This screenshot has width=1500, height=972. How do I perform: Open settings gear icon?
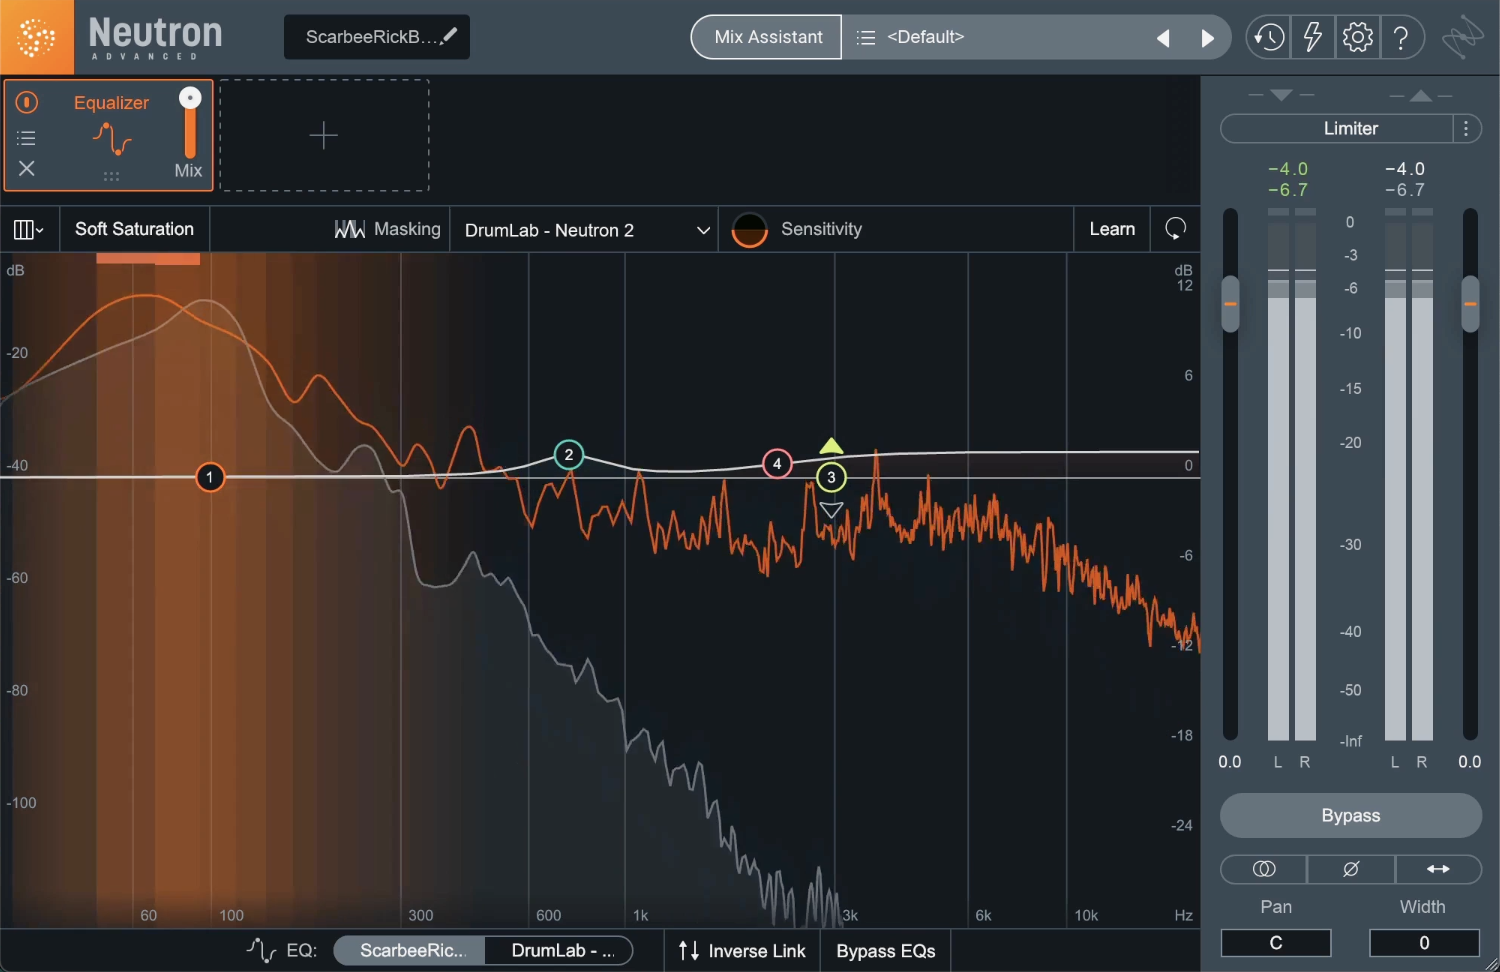point(1357,38)
